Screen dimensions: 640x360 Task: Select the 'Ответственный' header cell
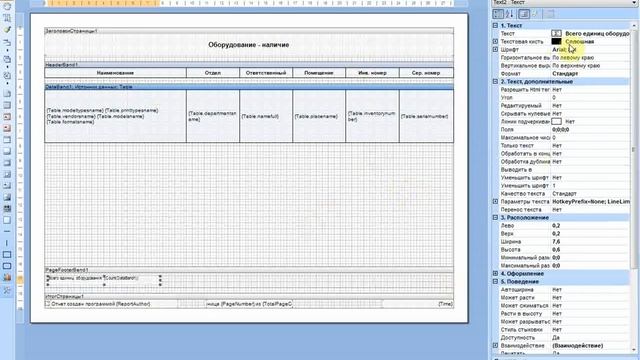point(266,73)
